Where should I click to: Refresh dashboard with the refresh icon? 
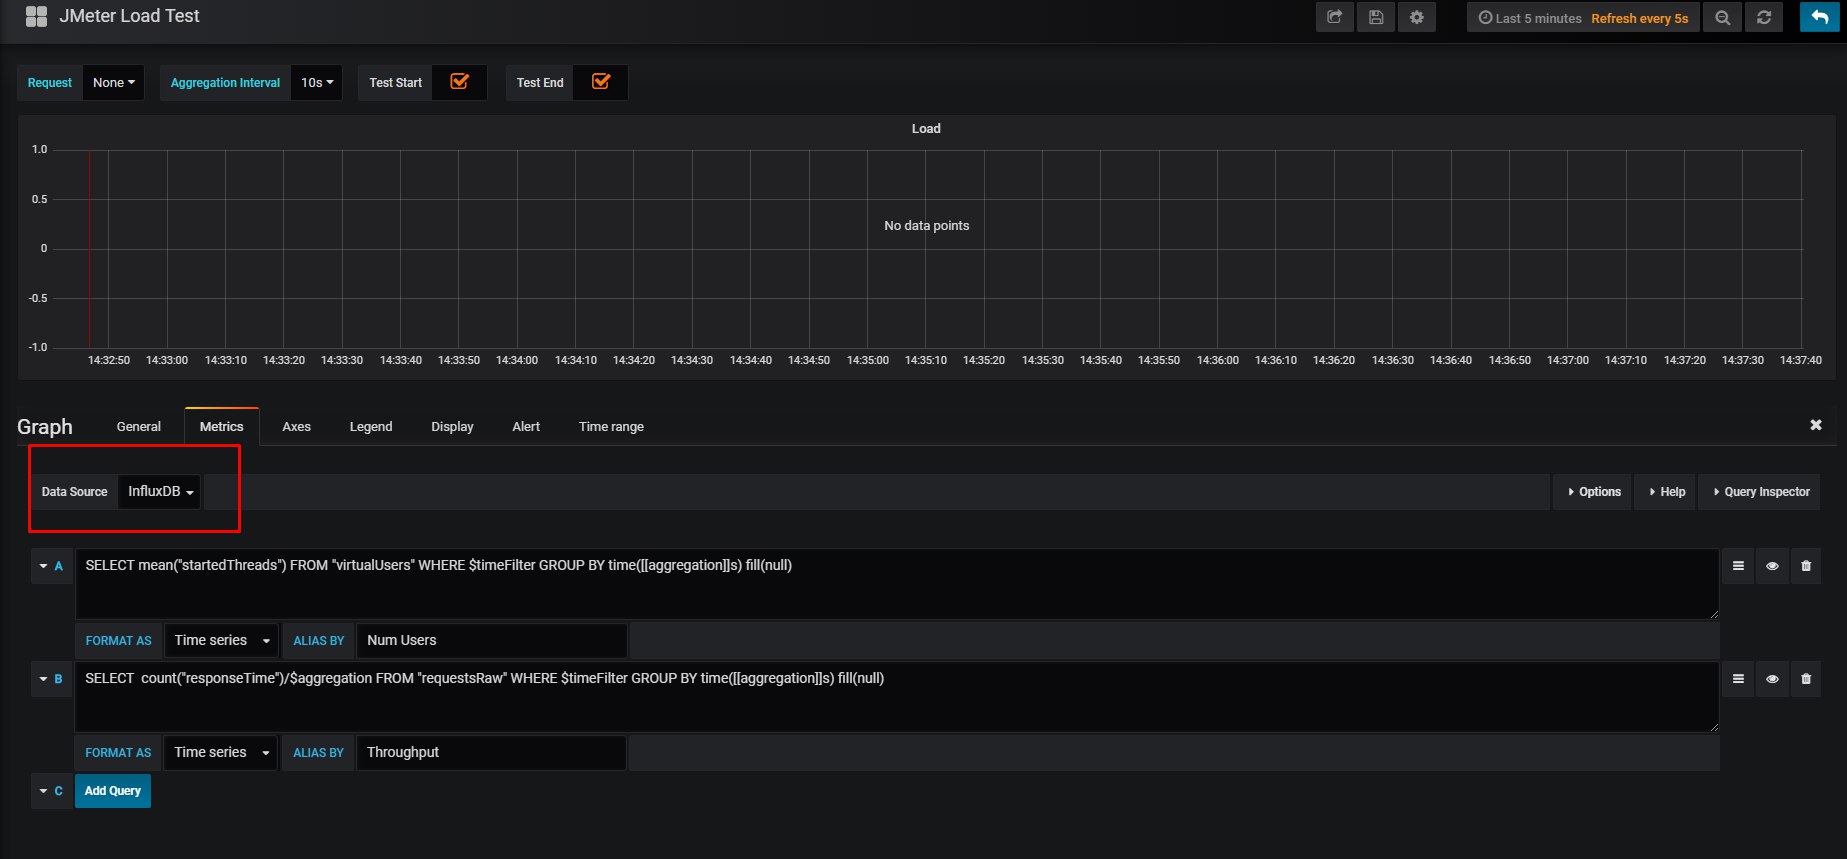pyautogui.click(x=1764, y=18)
